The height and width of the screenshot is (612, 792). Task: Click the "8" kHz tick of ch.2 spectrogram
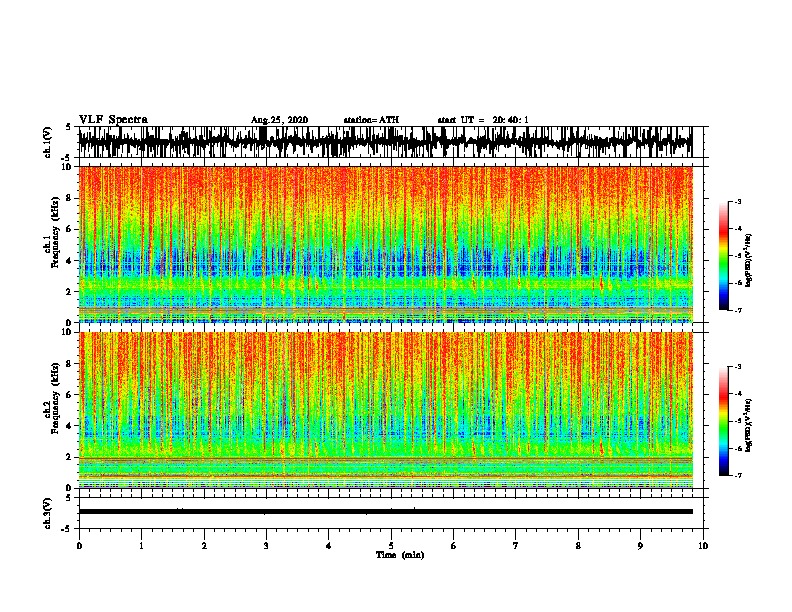(x=70, y=364)
